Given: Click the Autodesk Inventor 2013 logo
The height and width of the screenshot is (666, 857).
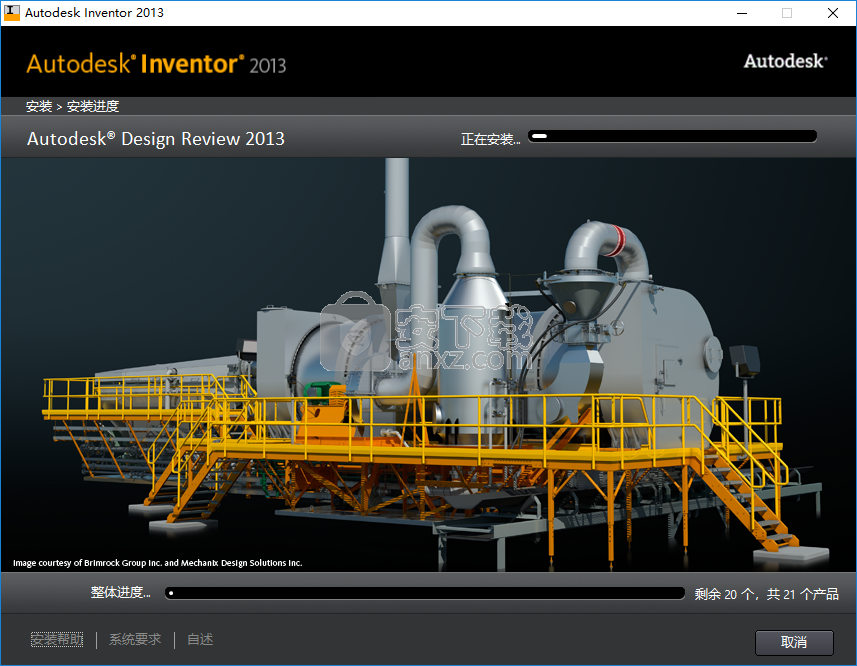Looking at the screenshot, I should point(156,64).
